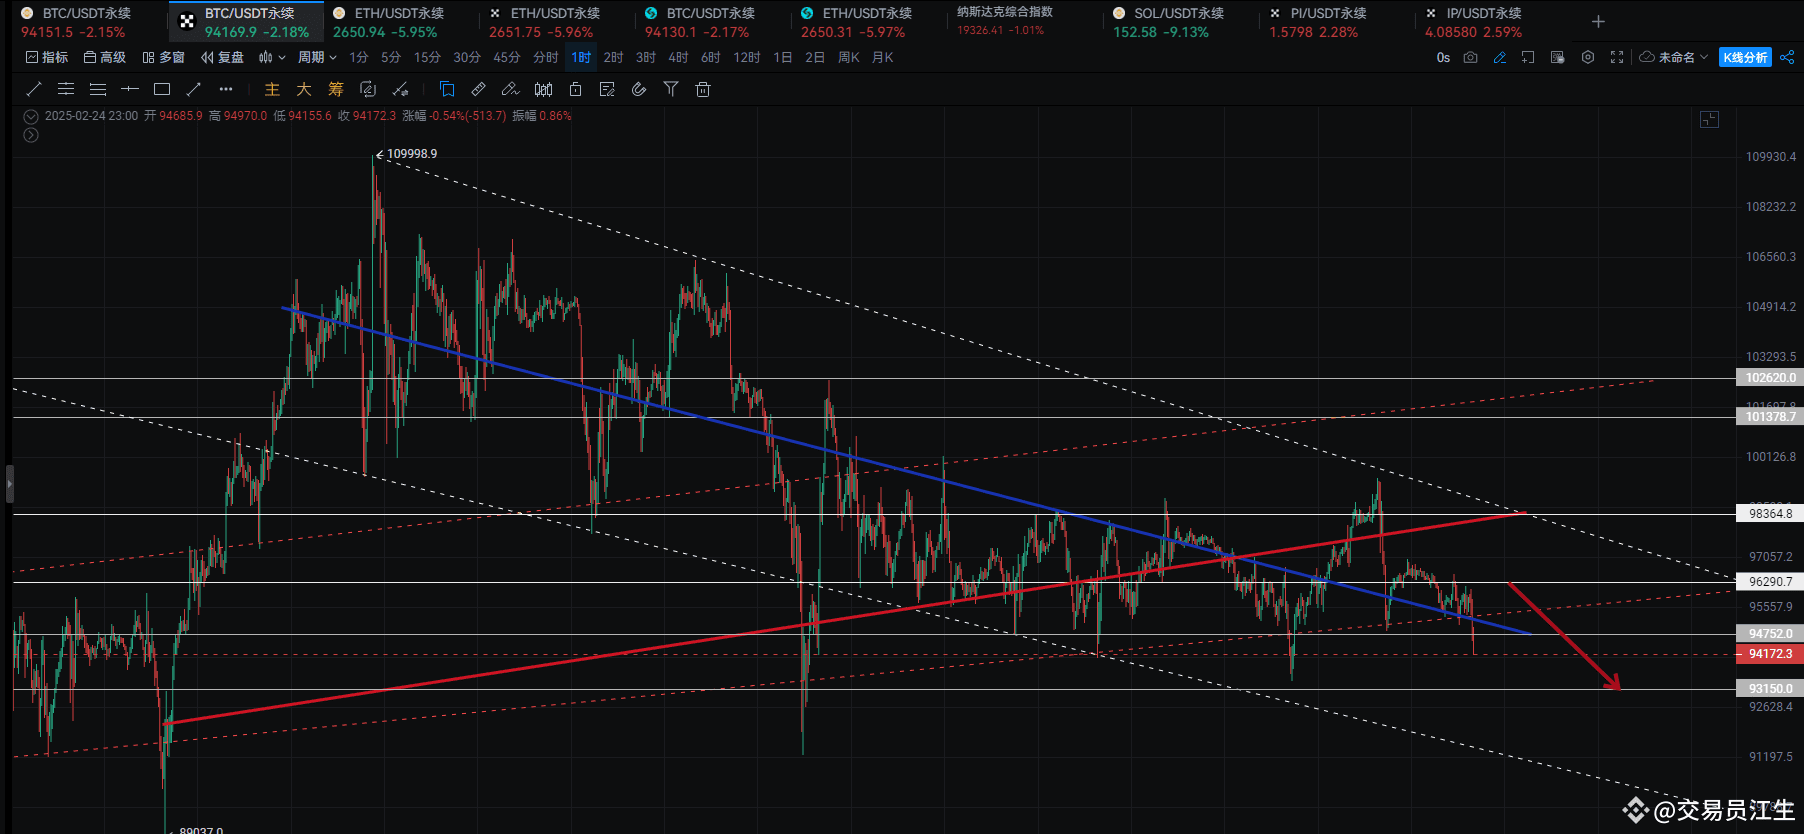
Task: Switch to the 30分 timeframe
Action: pyautogui.click(x=467, y=57)
